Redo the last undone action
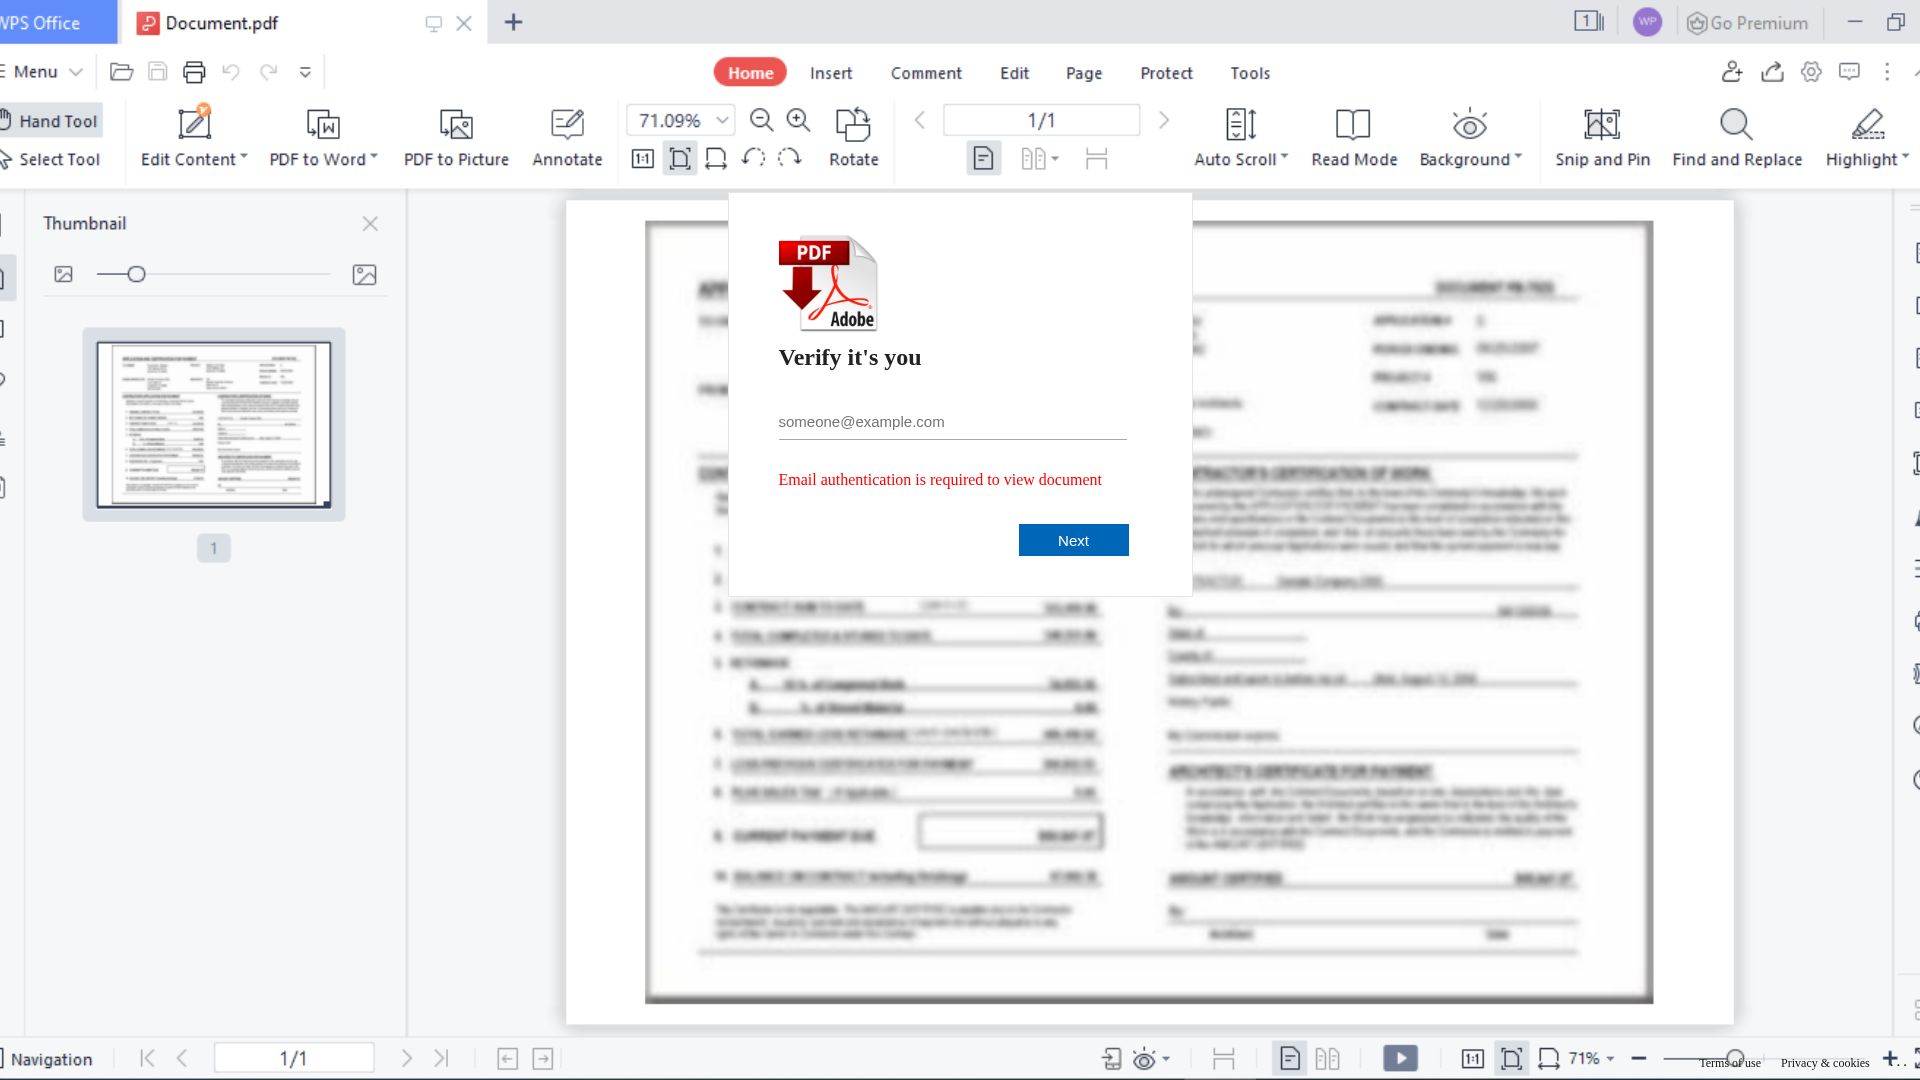 [x=268, y=72]
